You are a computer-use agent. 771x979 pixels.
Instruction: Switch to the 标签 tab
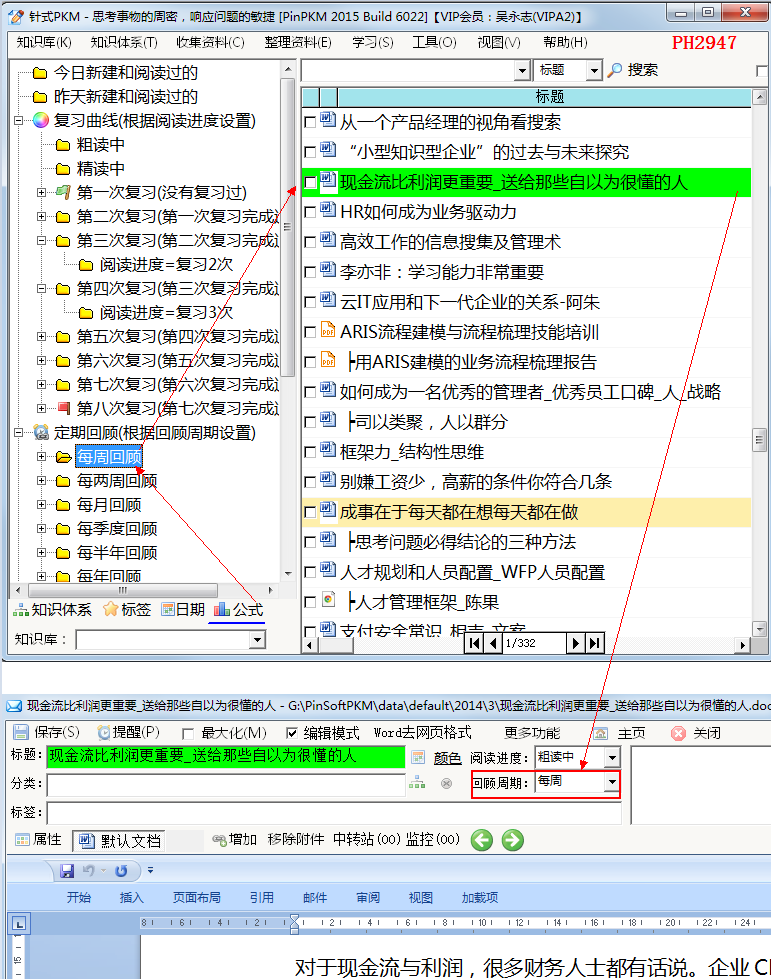127,609
